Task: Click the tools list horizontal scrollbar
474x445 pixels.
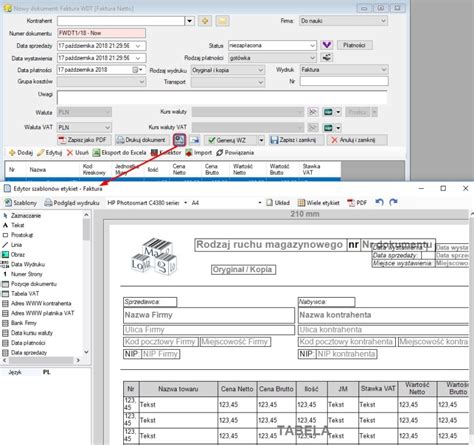Action: tap(41, 360)
